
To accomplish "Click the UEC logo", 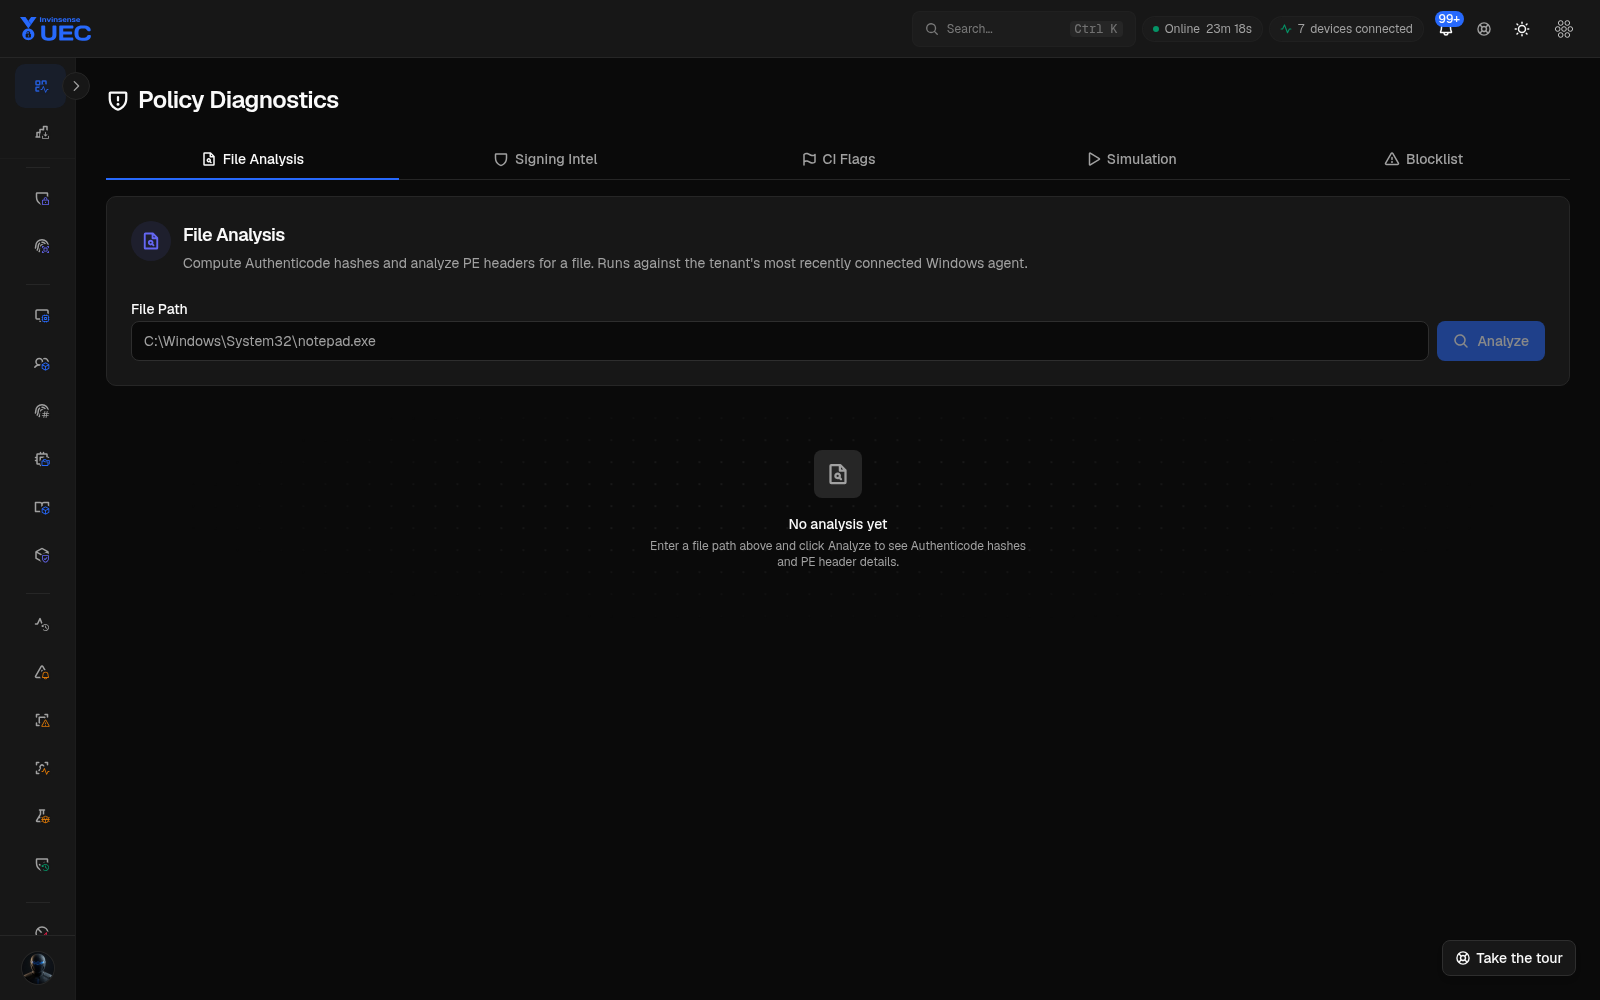I will click(56, 29).
